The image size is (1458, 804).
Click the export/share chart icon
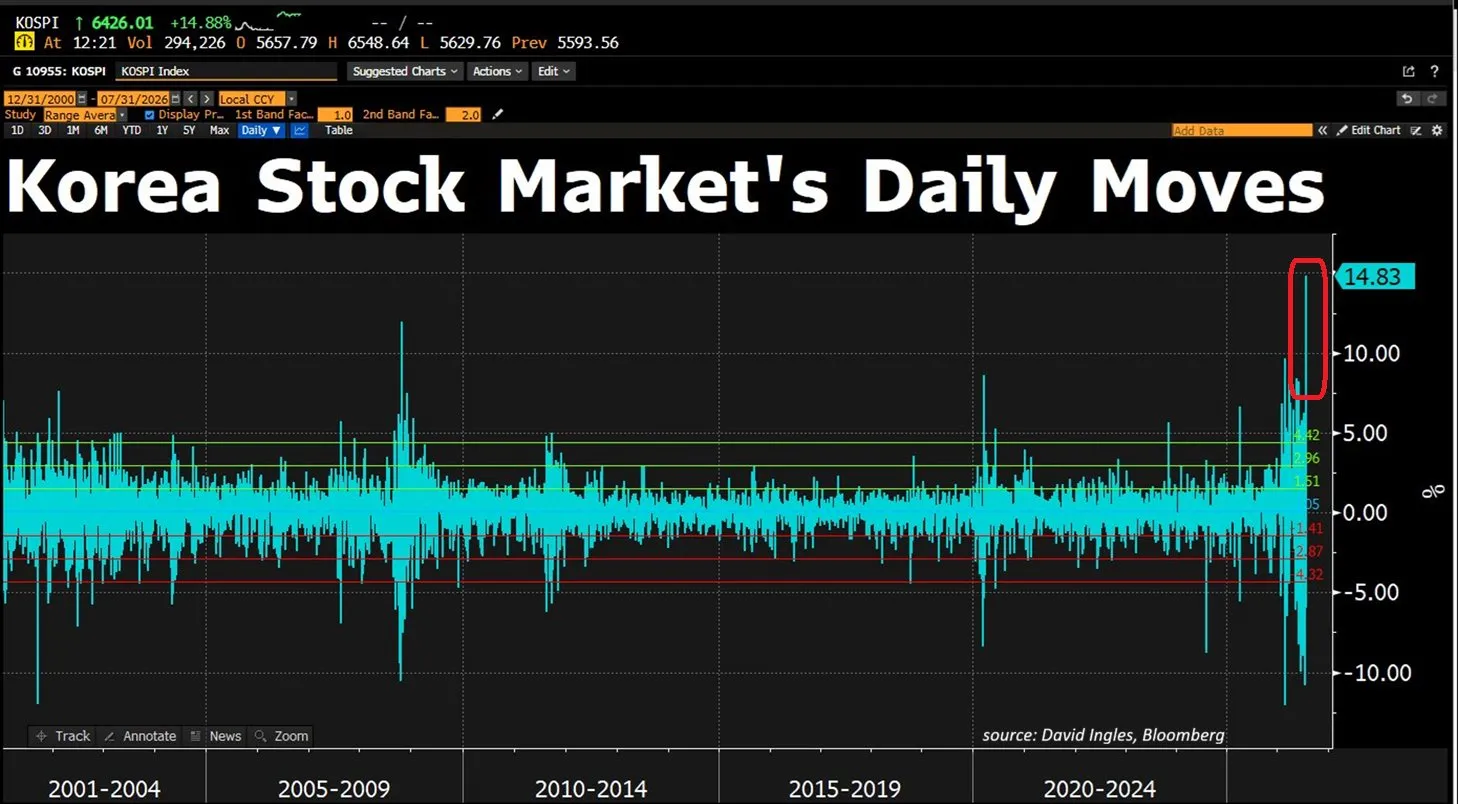pos(1409,71)
